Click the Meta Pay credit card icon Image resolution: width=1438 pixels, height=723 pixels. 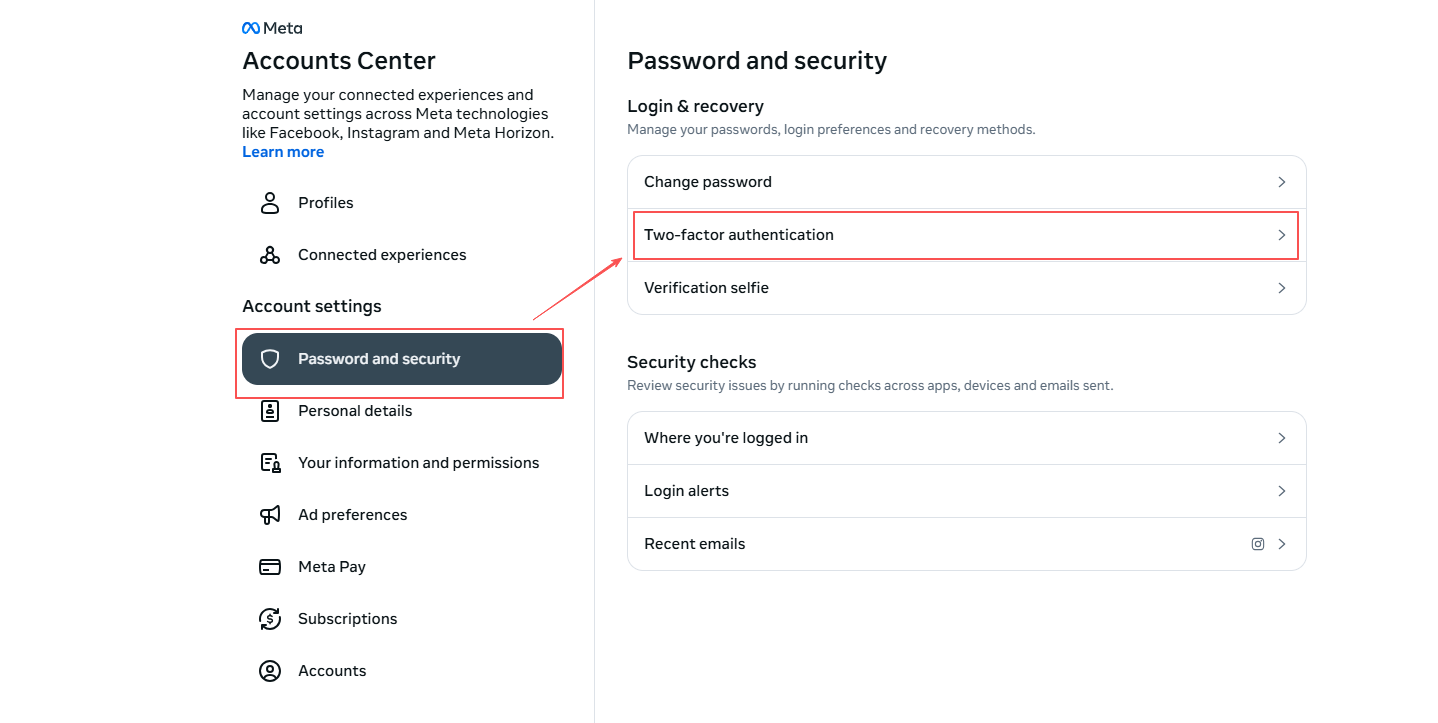point(270,567)
